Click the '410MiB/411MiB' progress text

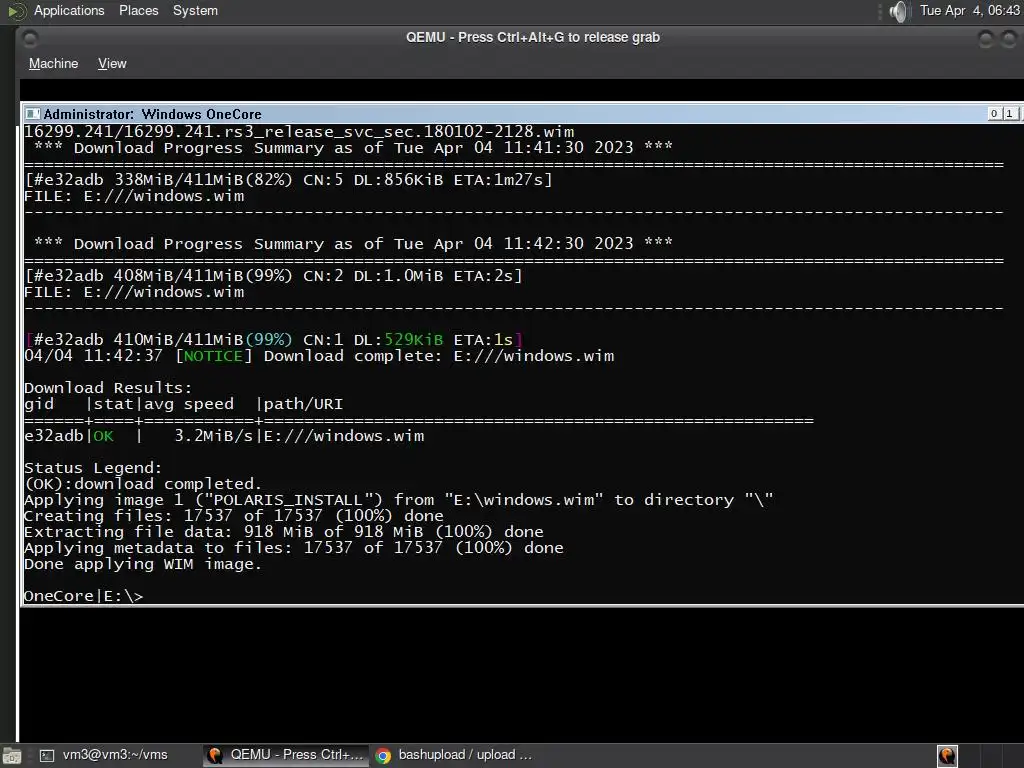point(178,340)
